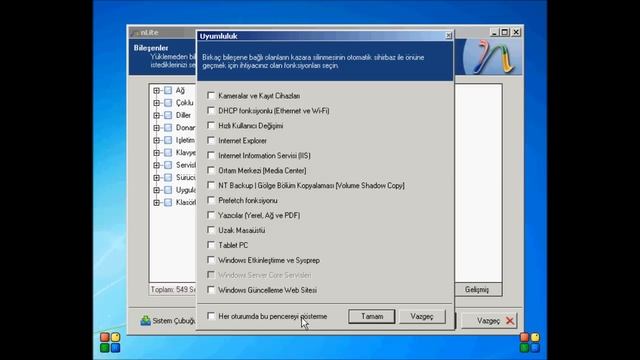
Task: Expand the Donanım tree node
Action: pos(156,128)
